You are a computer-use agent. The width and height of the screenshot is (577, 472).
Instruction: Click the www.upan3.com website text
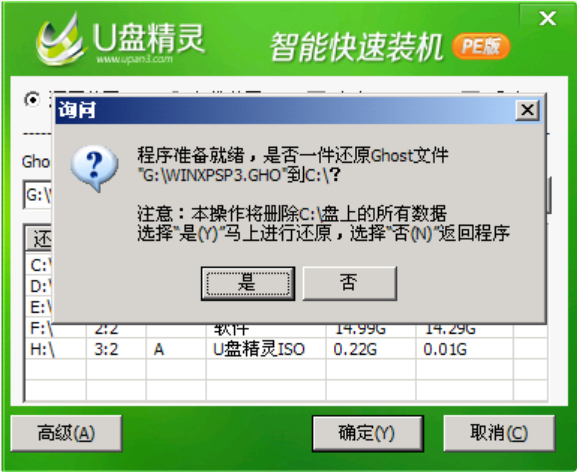click(x=134, y=59)
